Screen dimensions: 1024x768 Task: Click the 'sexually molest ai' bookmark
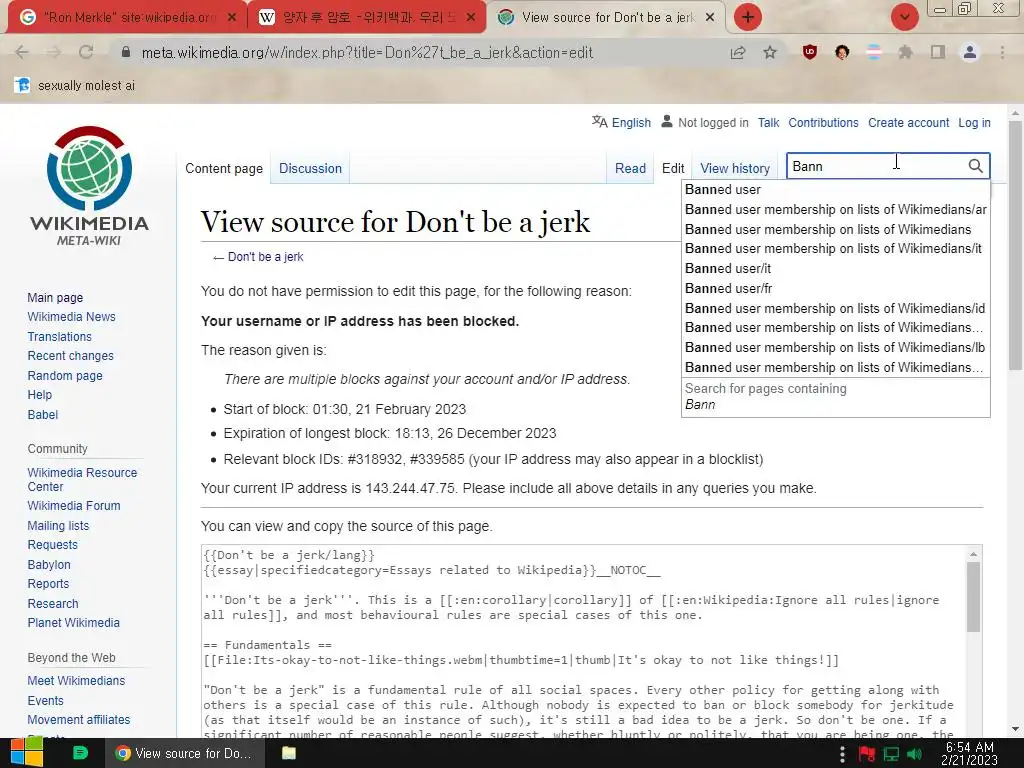pos(76,86)
